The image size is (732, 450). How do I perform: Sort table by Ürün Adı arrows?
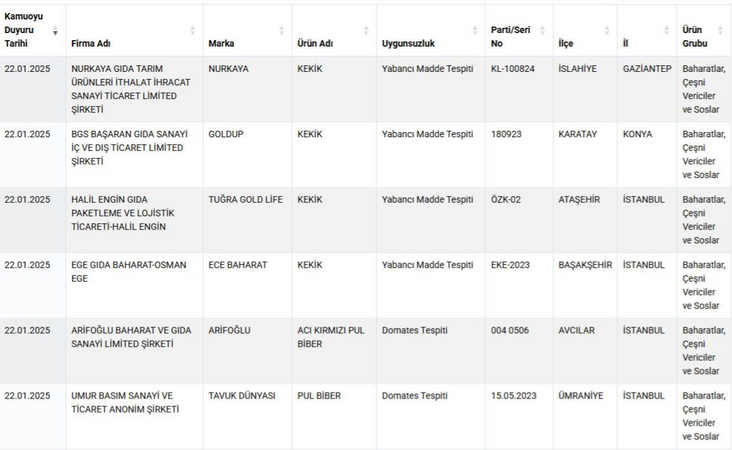(366, 31)
